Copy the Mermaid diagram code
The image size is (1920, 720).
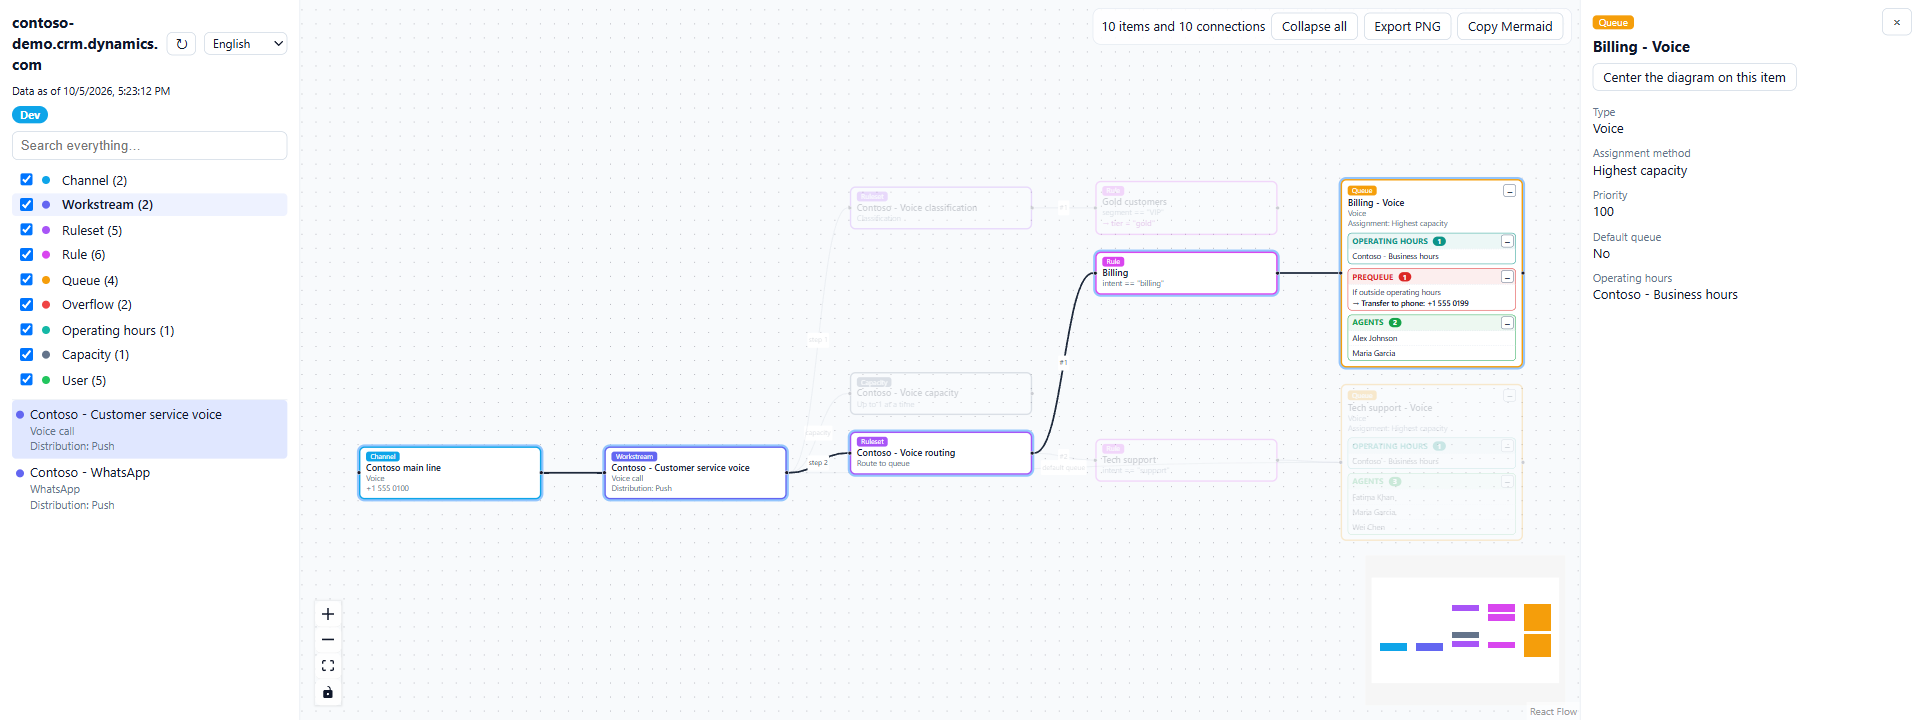pos(1510,27)
